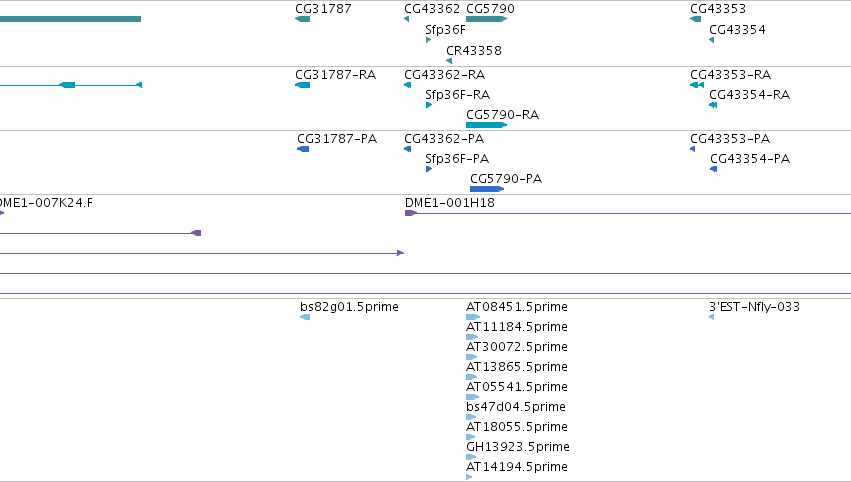Click the Sfp36F-RA transcript label
The width and height of the screenshot is (851, 482).
458,94
